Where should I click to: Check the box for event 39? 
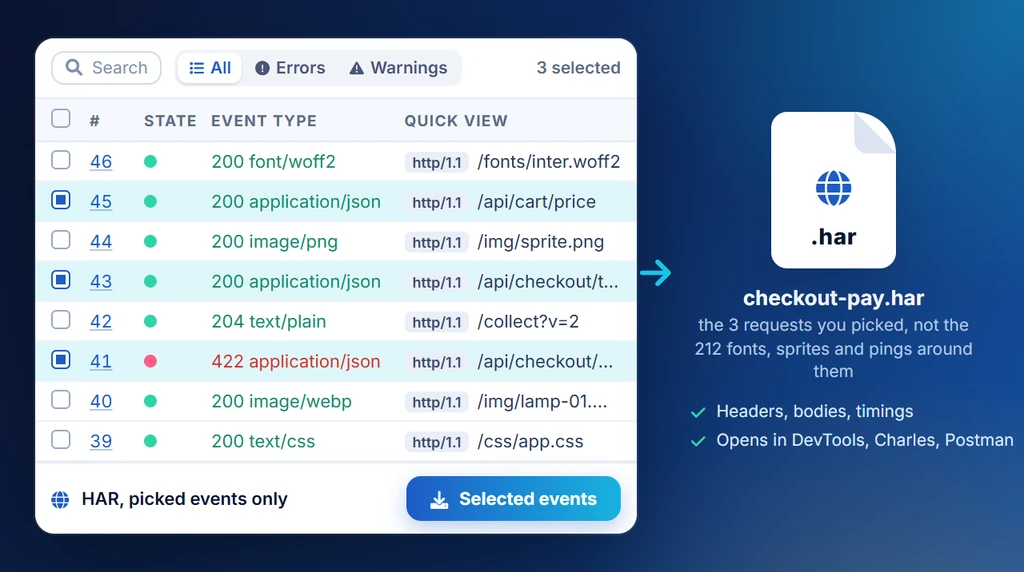click(x=61, y=439)
